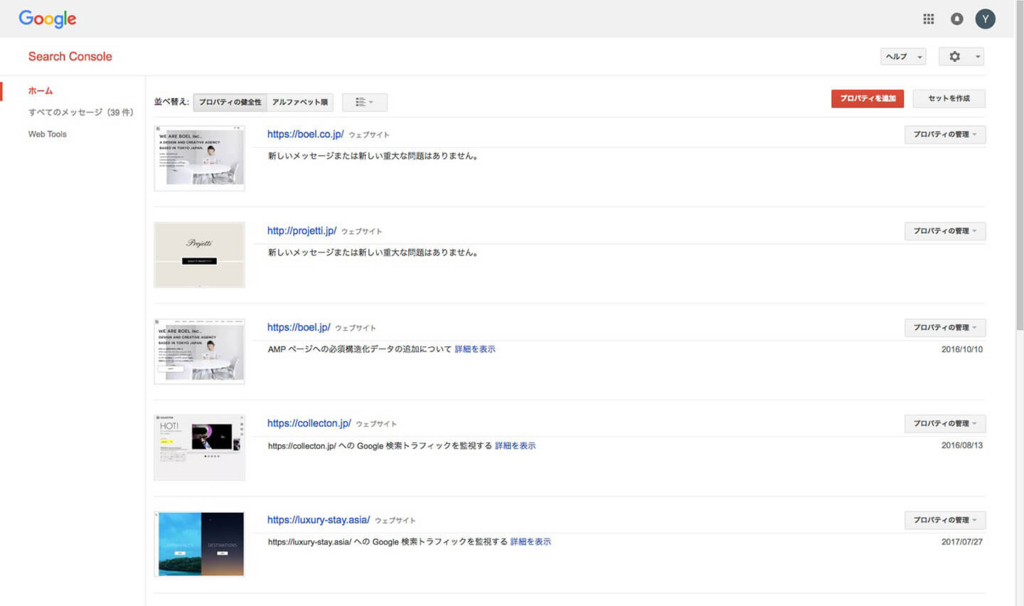Click the projetti.jp site thumbnail
The image size is (1024, 606).
pyautogui.click(x=199, y=255)
